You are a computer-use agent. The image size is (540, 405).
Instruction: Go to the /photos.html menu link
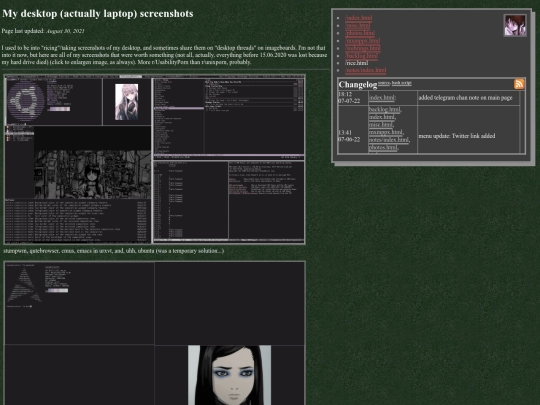point(360,33)
